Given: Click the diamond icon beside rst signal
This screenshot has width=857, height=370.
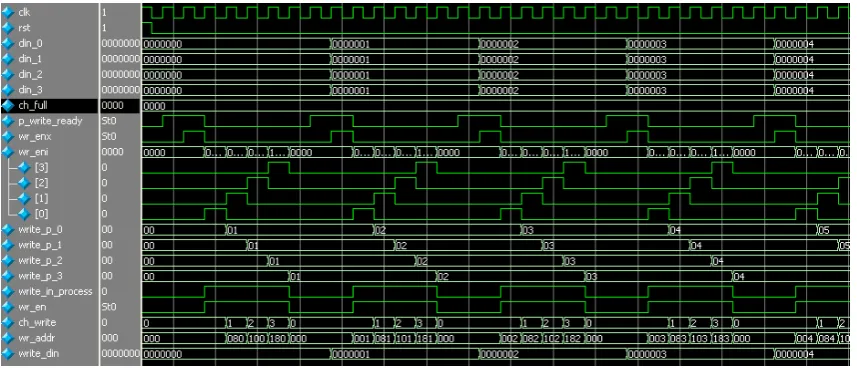Looking at the screenshot, I should pos(8,27).
